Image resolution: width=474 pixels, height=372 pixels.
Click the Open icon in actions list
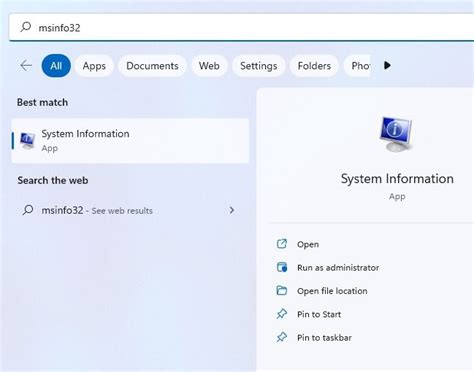pos(282,244)
